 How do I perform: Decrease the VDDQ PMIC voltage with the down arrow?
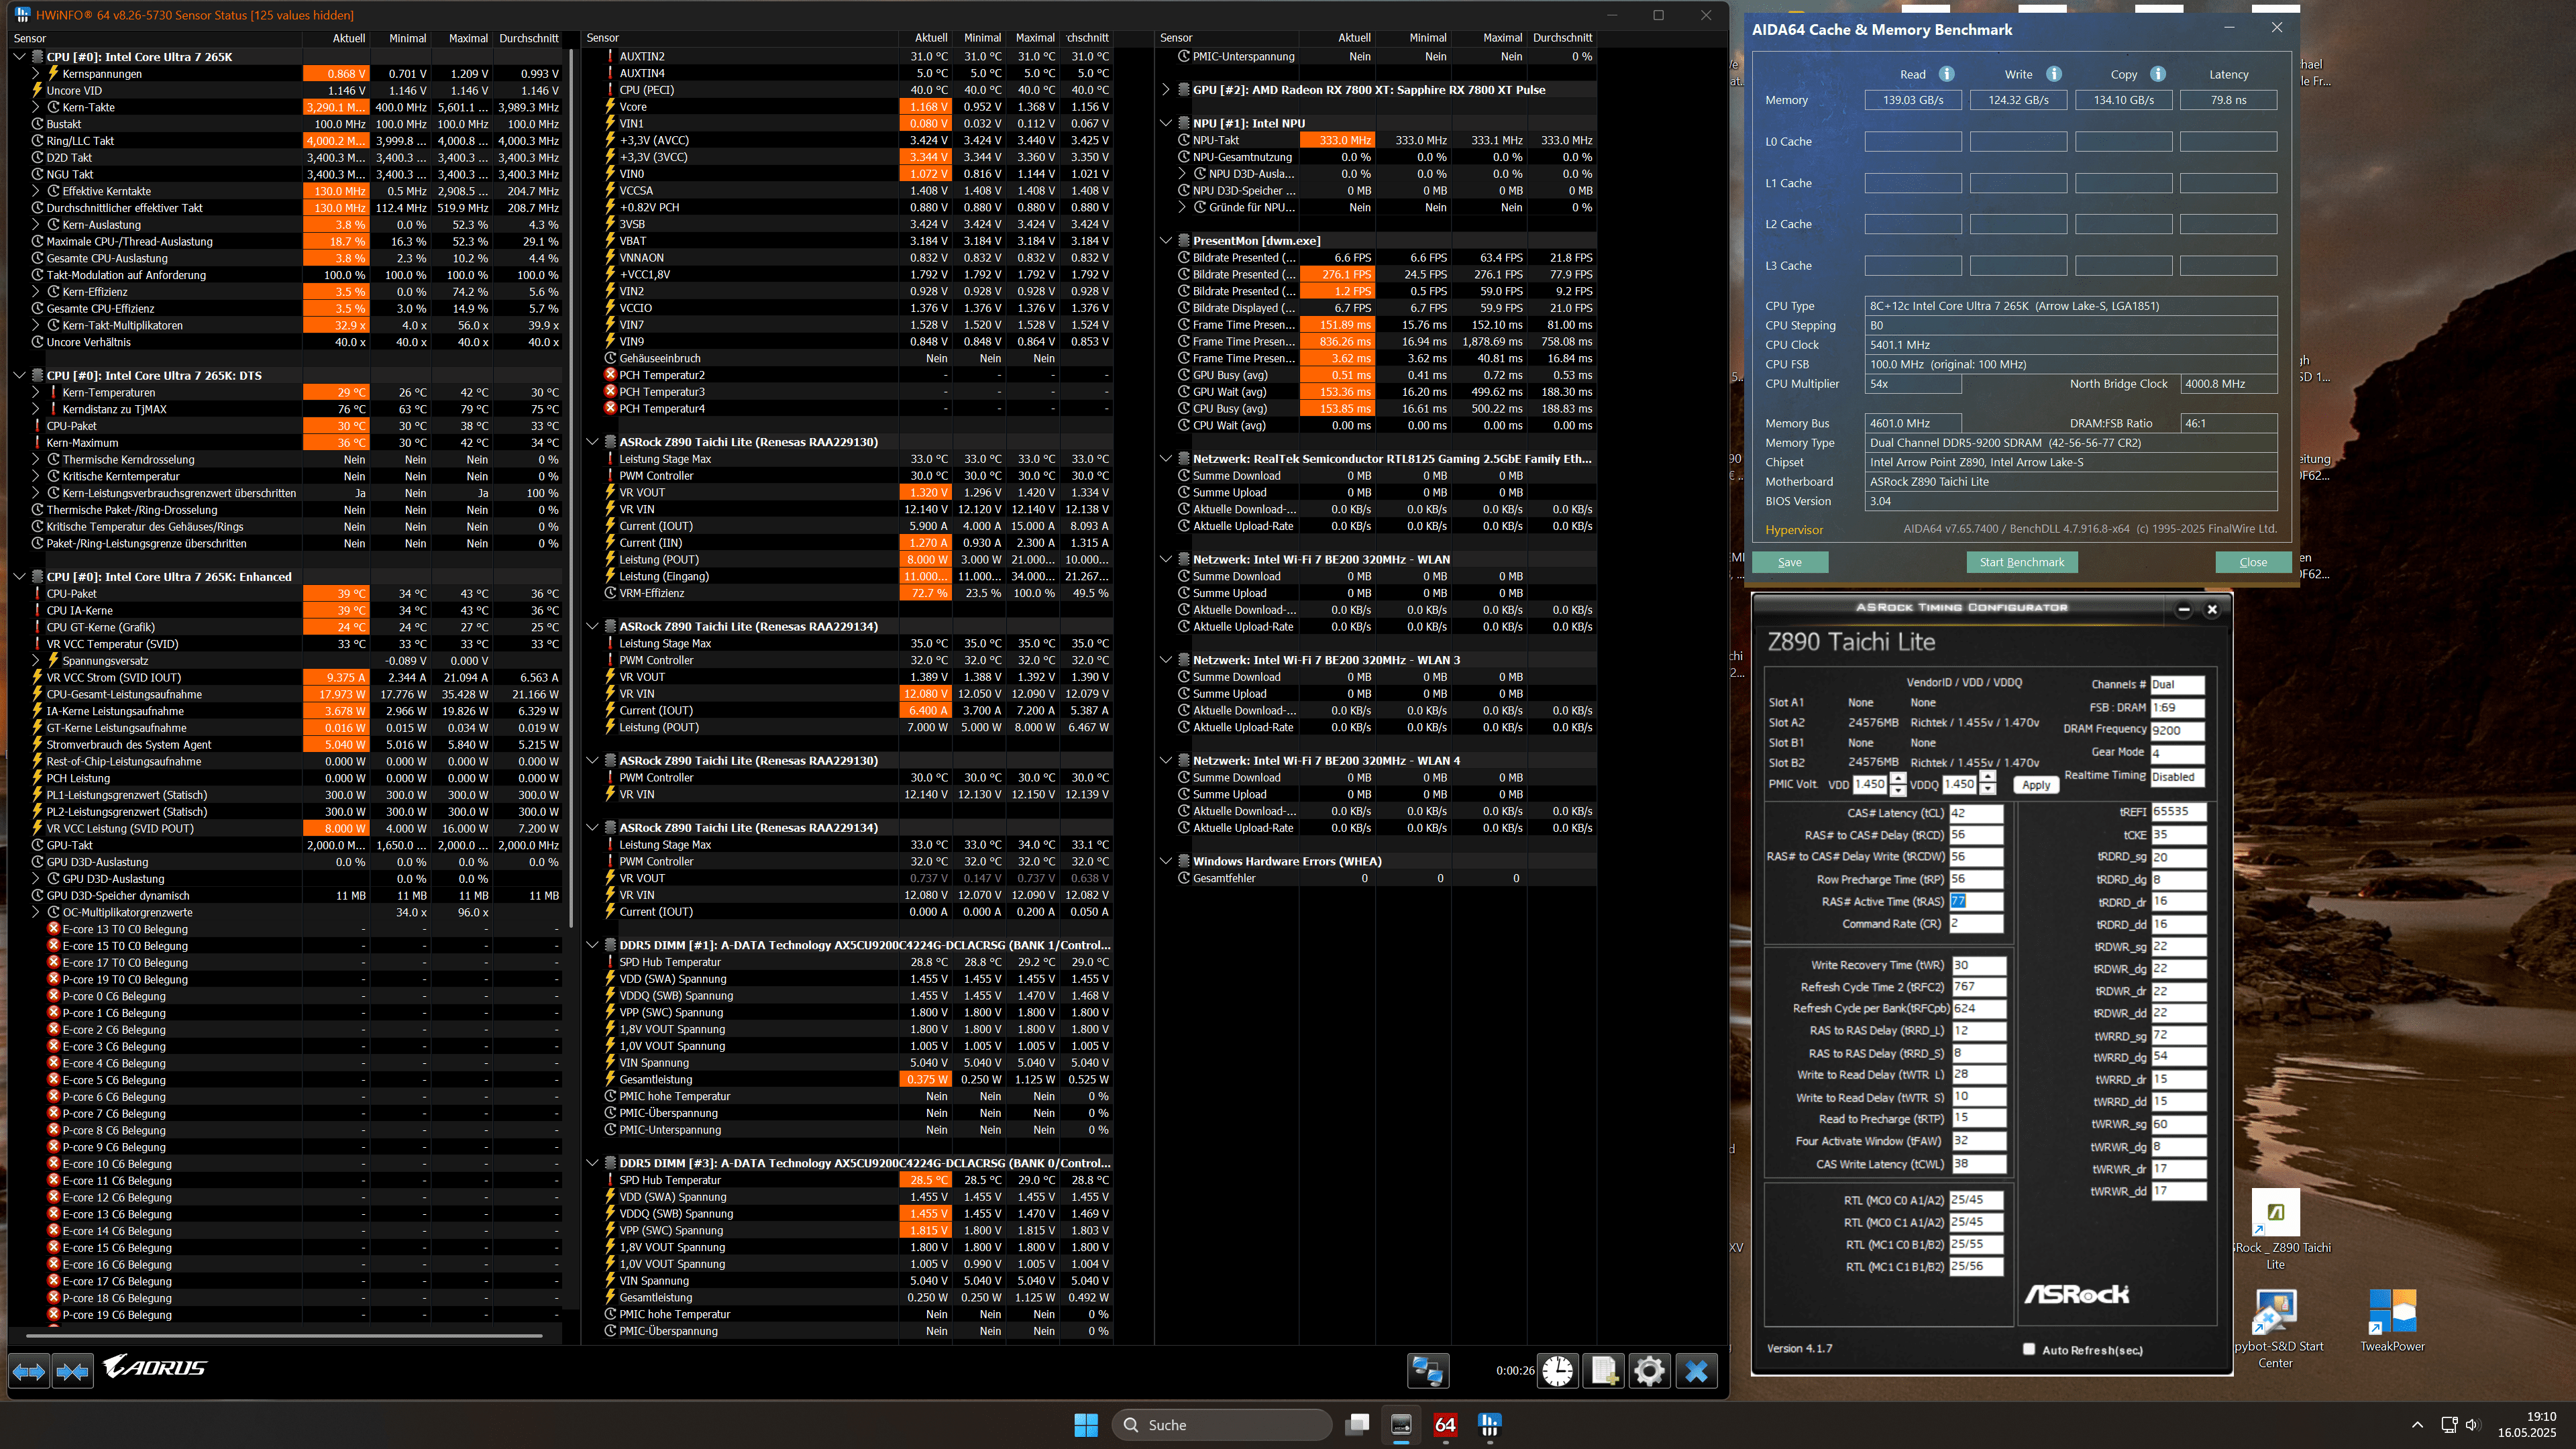[x=1988, y=790]
